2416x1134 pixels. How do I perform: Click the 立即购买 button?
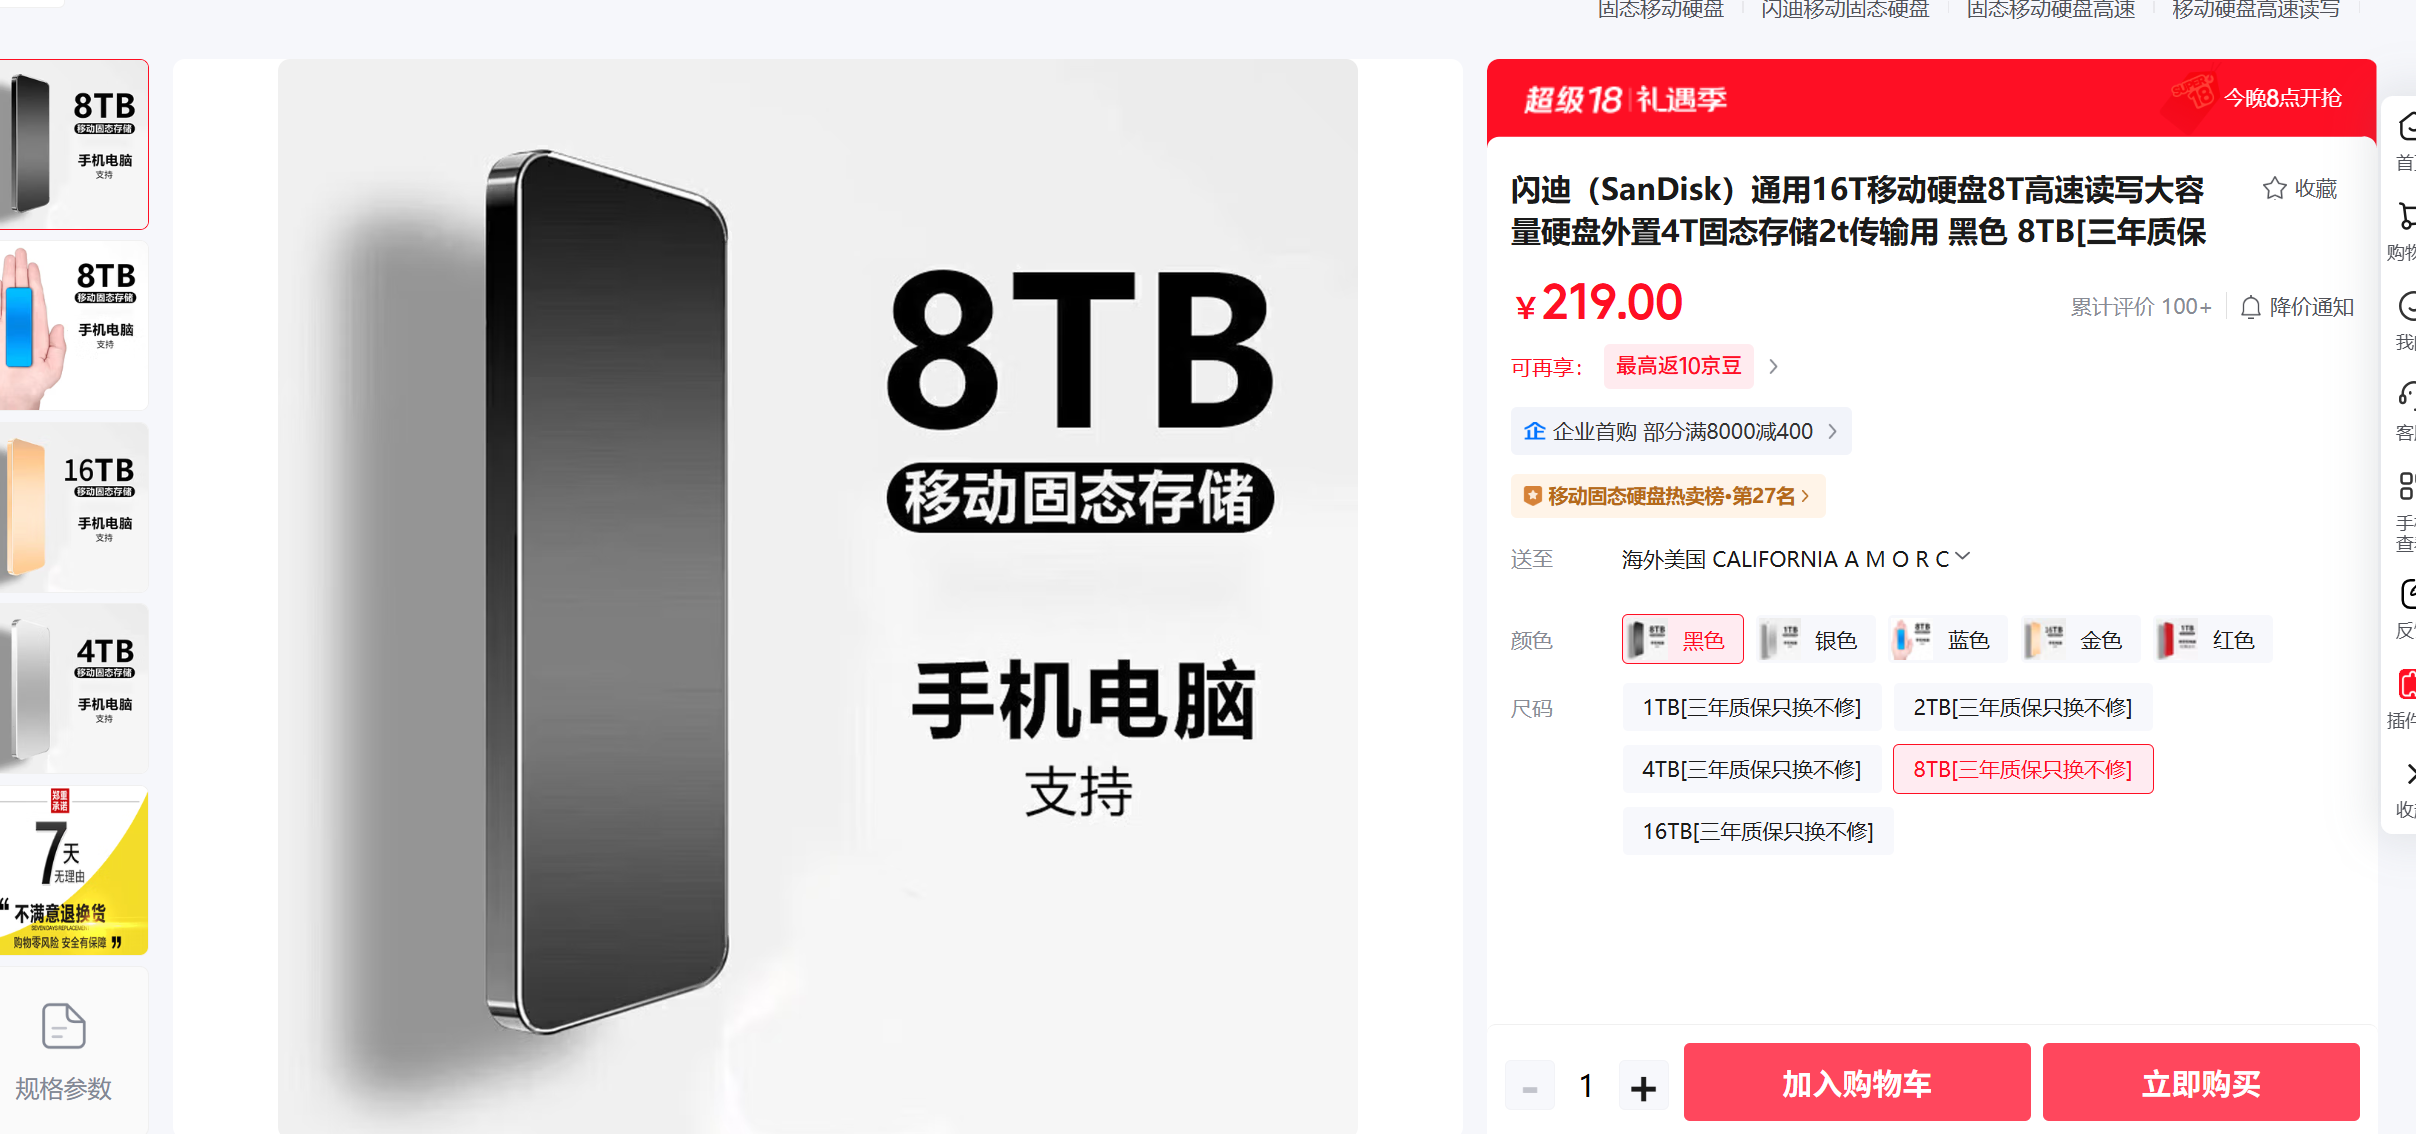pos(2201,1082)
